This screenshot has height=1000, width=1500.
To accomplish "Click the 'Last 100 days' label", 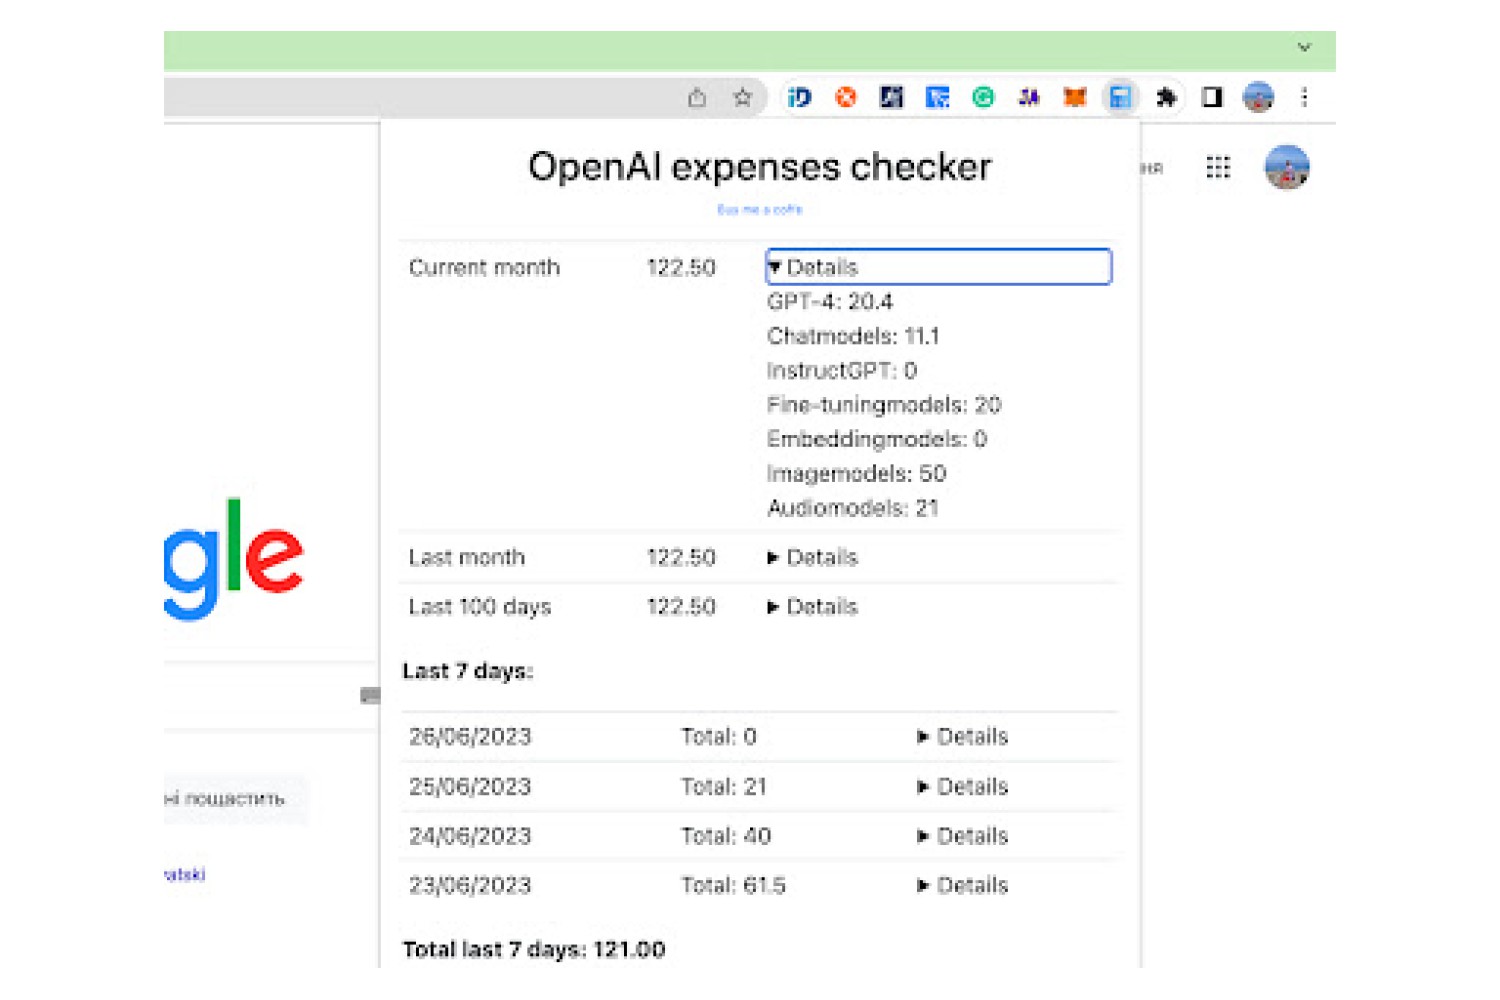I will (x=480, y=607).
